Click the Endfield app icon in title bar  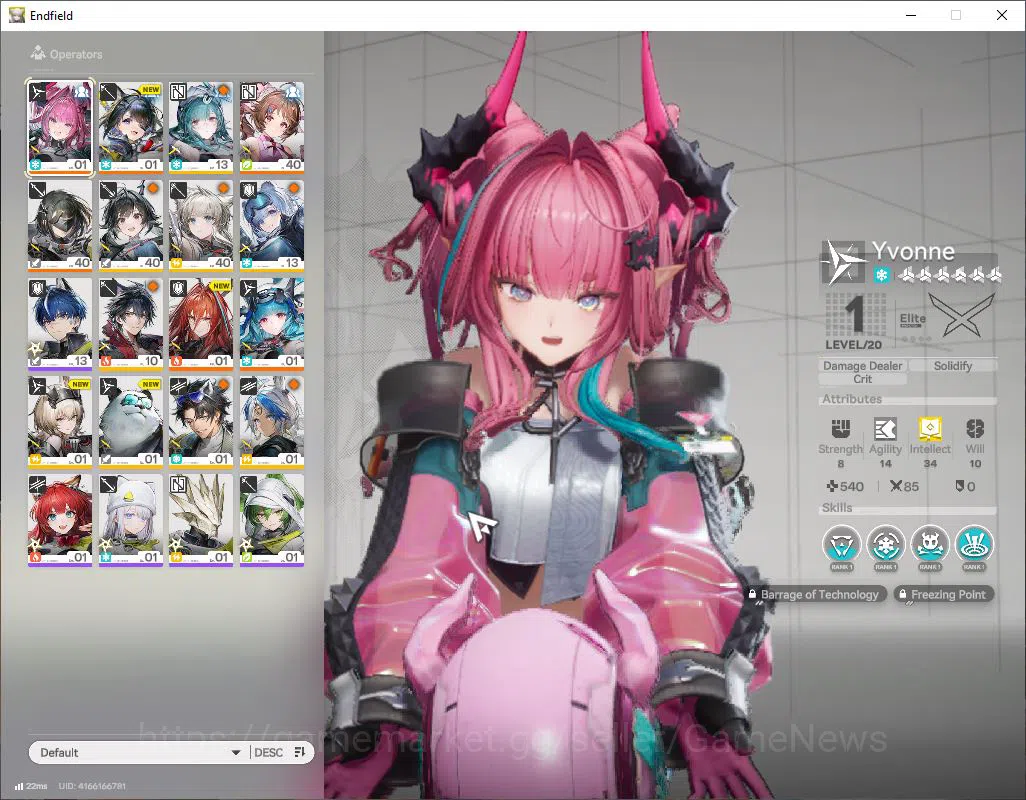17,15
